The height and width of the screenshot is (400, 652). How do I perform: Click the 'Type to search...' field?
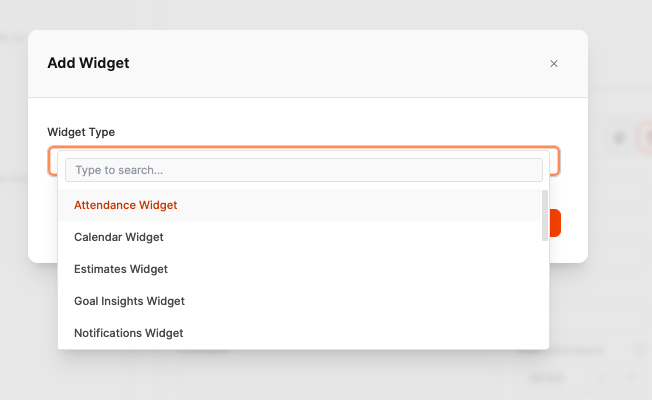[x=304, y=170]
